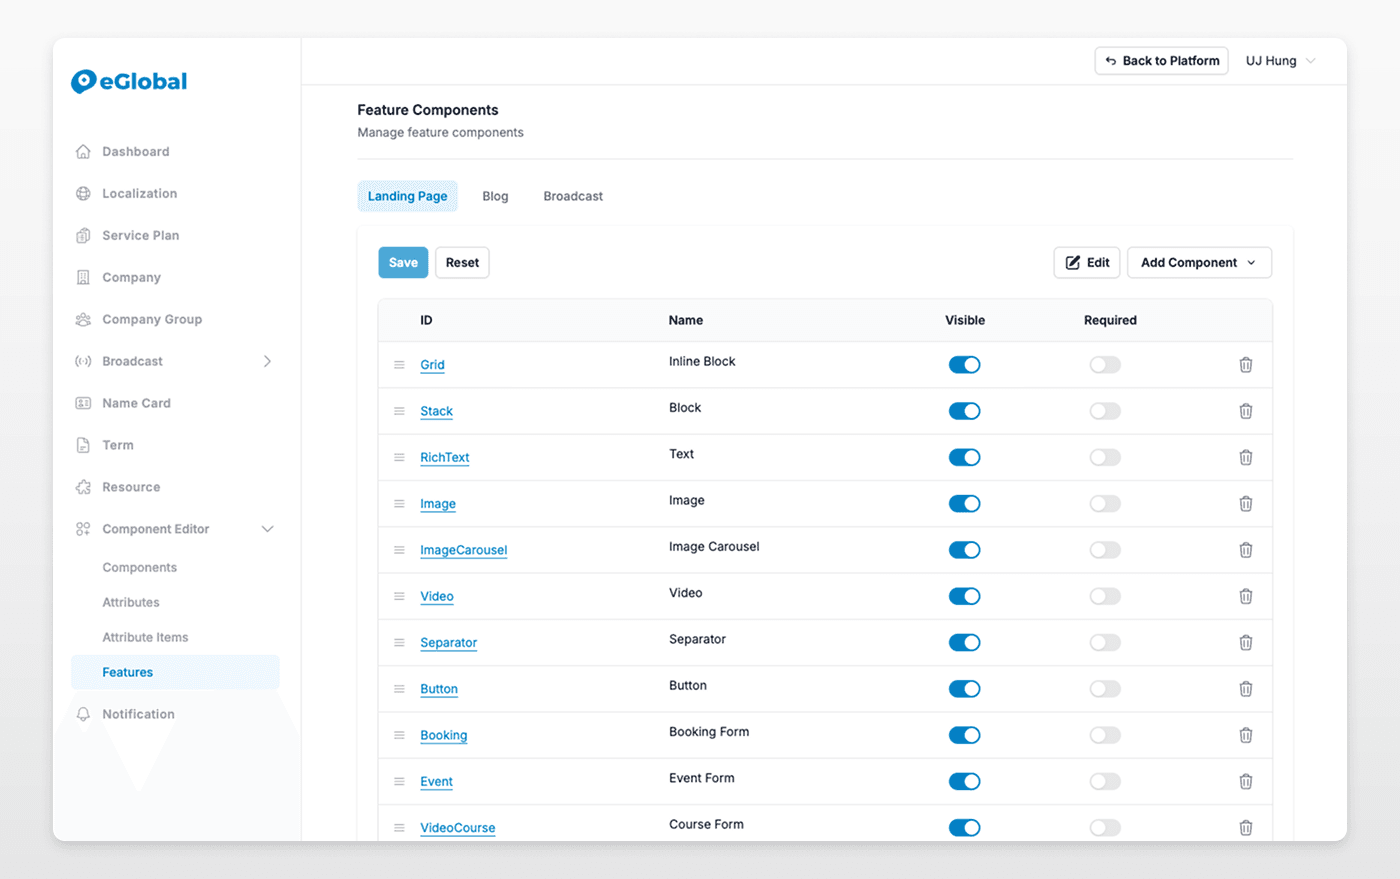This screenshot has height=879, width=1400.
Task: Click the Notification bell icon
Action: click(83, 714)
